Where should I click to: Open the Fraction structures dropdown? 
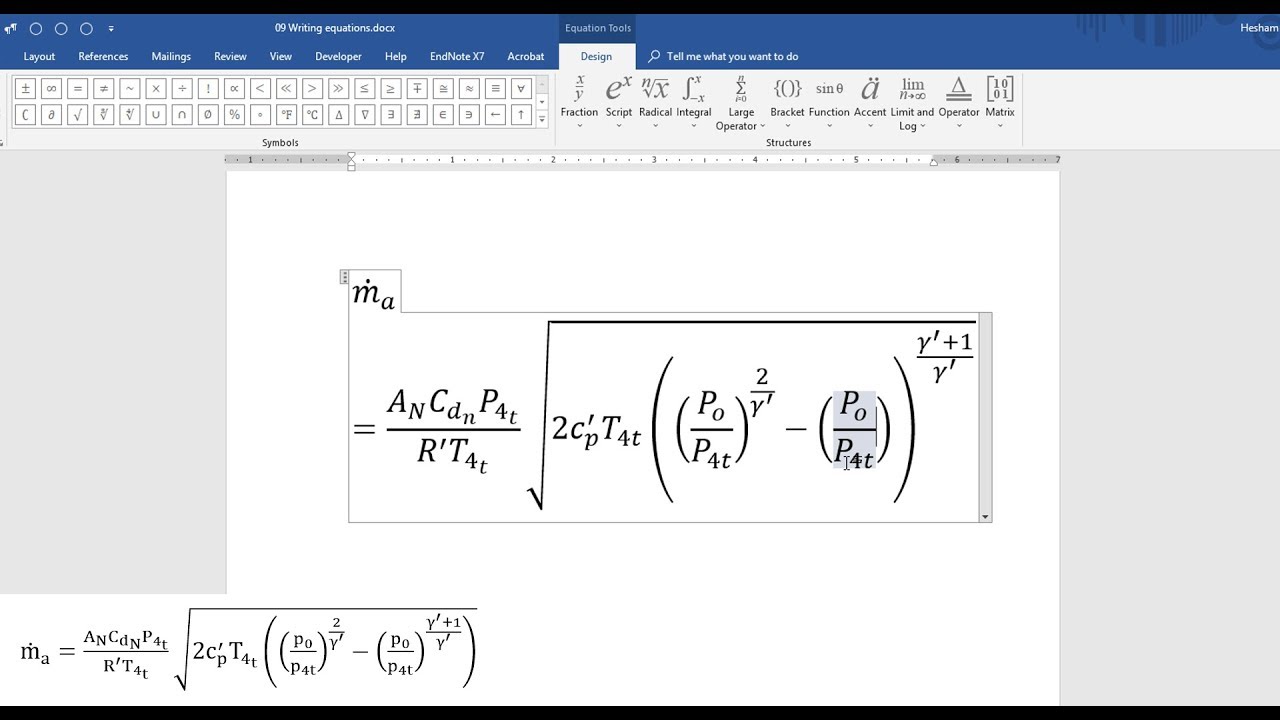click(x=579, y=102)
